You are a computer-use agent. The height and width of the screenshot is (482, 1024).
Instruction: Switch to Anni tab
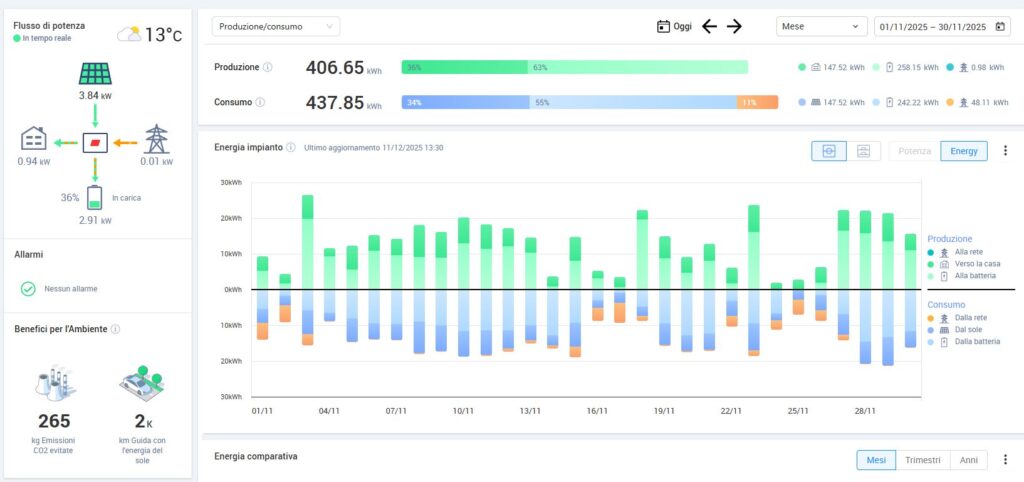point(969,460)
